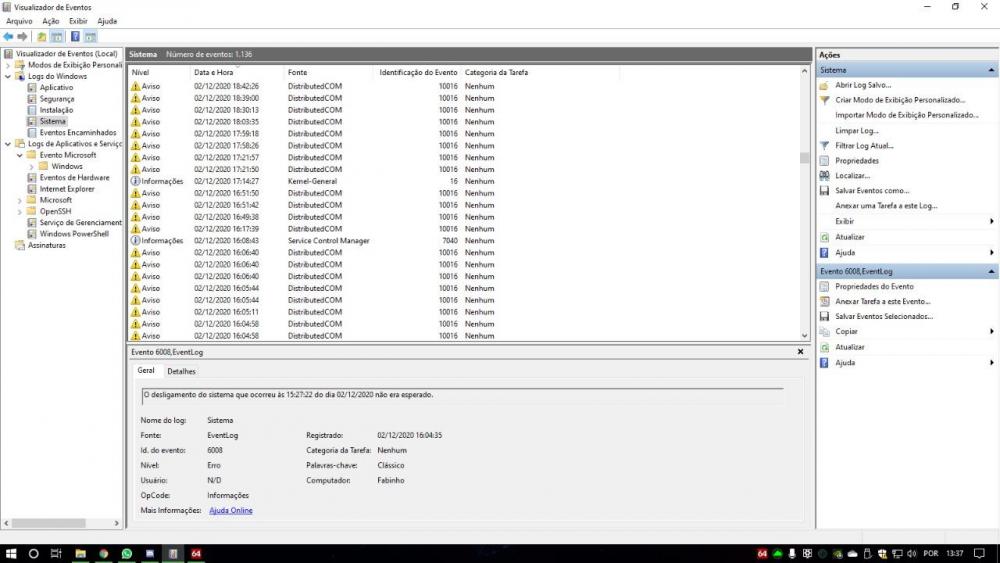Open the notification center icon
This screenshot has height=563, width=1000.
pos(980,553)
